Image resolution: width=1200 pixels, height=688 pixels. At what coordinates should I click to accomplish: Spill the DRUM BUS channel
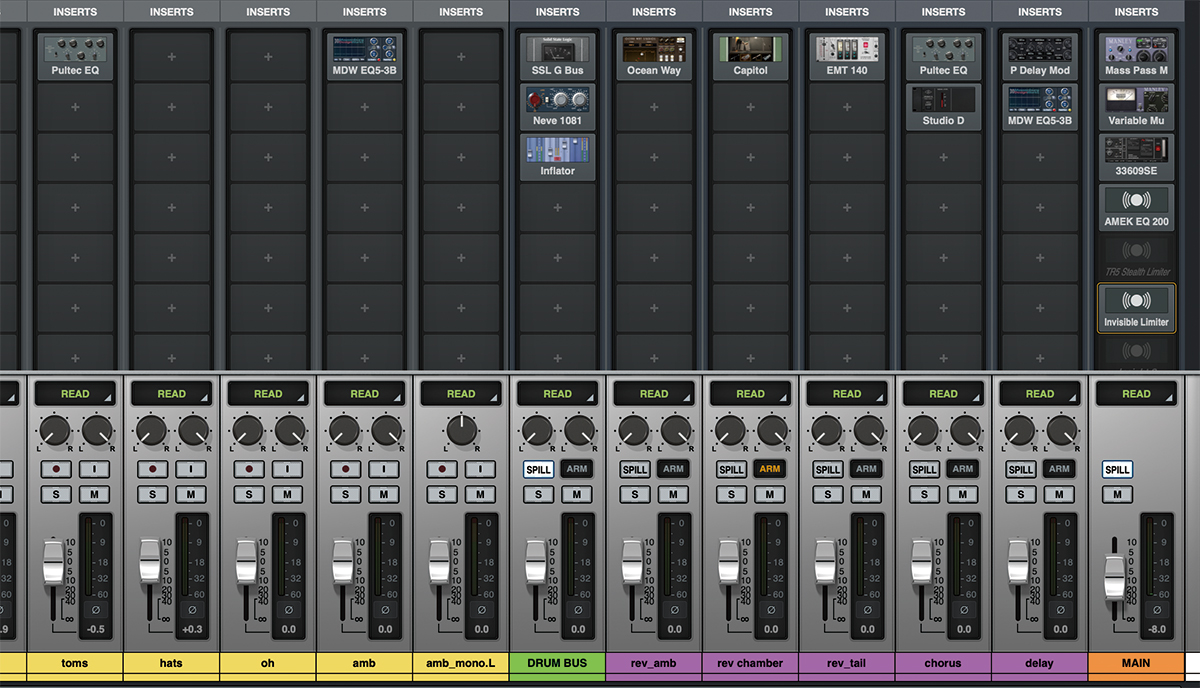coord(538,469)
